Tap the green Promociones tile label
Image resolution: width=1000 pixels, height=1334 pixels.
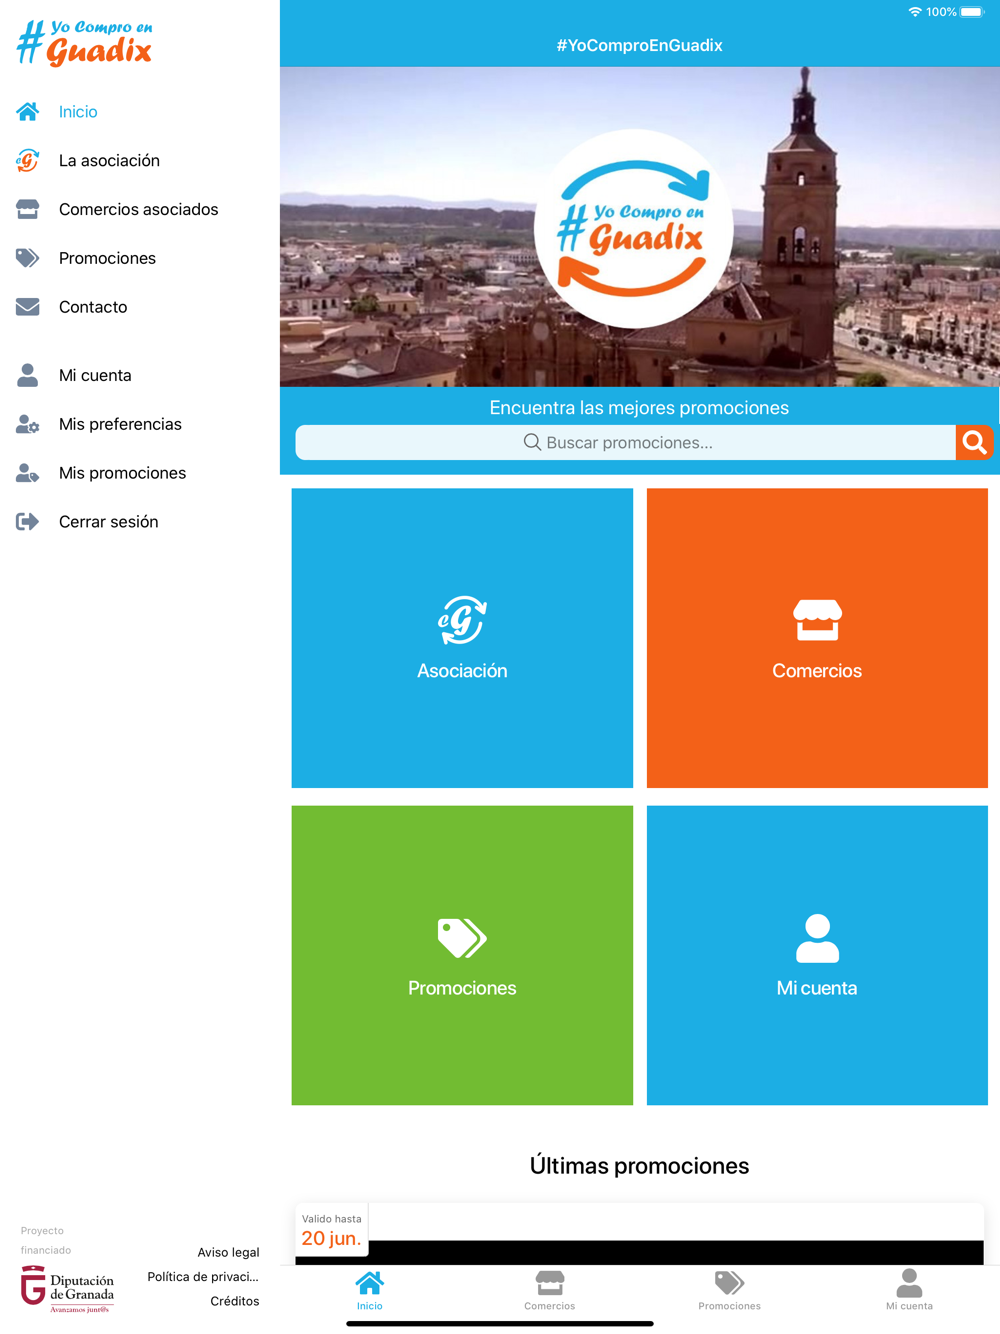point(462,988)
